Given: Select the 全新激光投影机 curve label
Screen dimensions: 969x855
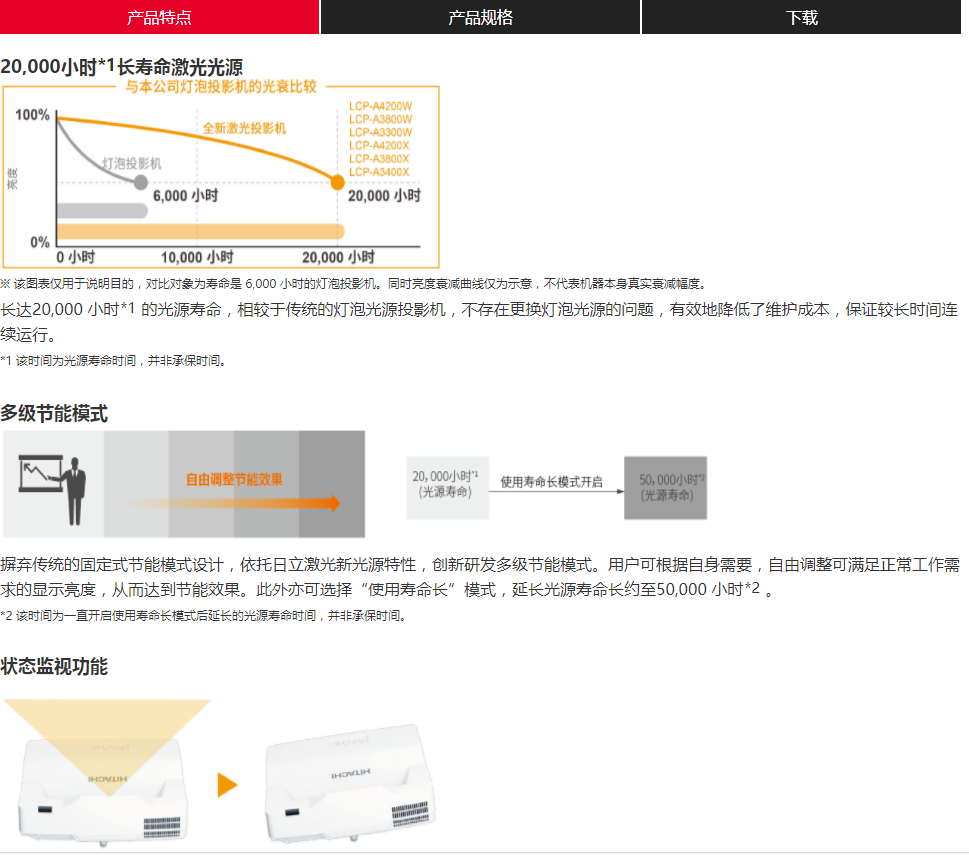Looking at the screenshot, I should (244, 128).
